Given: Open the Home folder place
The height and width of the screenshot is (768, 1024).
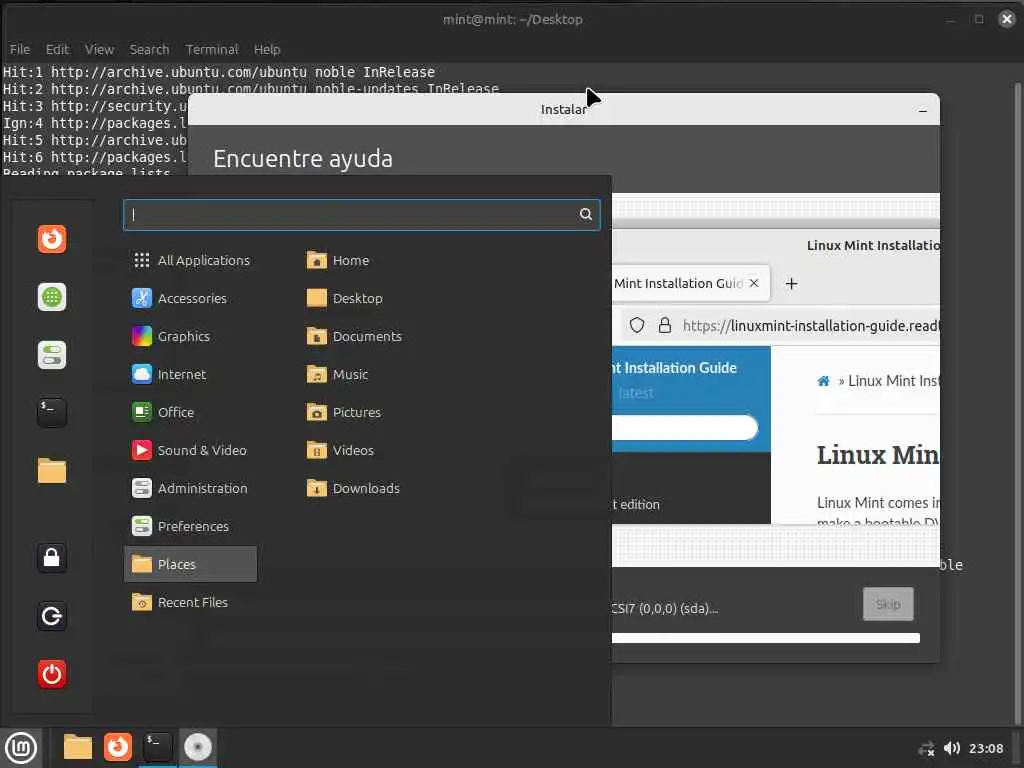Looking at the screenshot, I should click(x=338, y=261).
